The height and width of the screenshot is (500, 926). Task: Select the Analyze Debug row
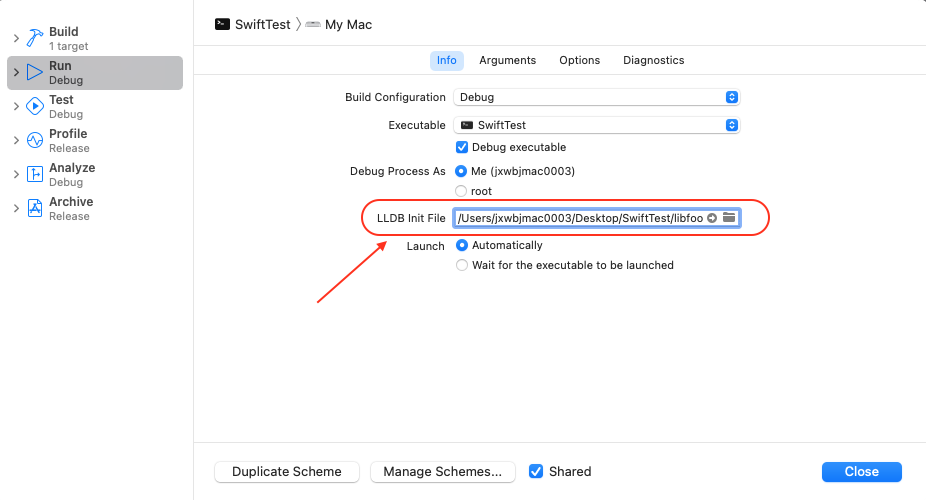pos(95,174)
